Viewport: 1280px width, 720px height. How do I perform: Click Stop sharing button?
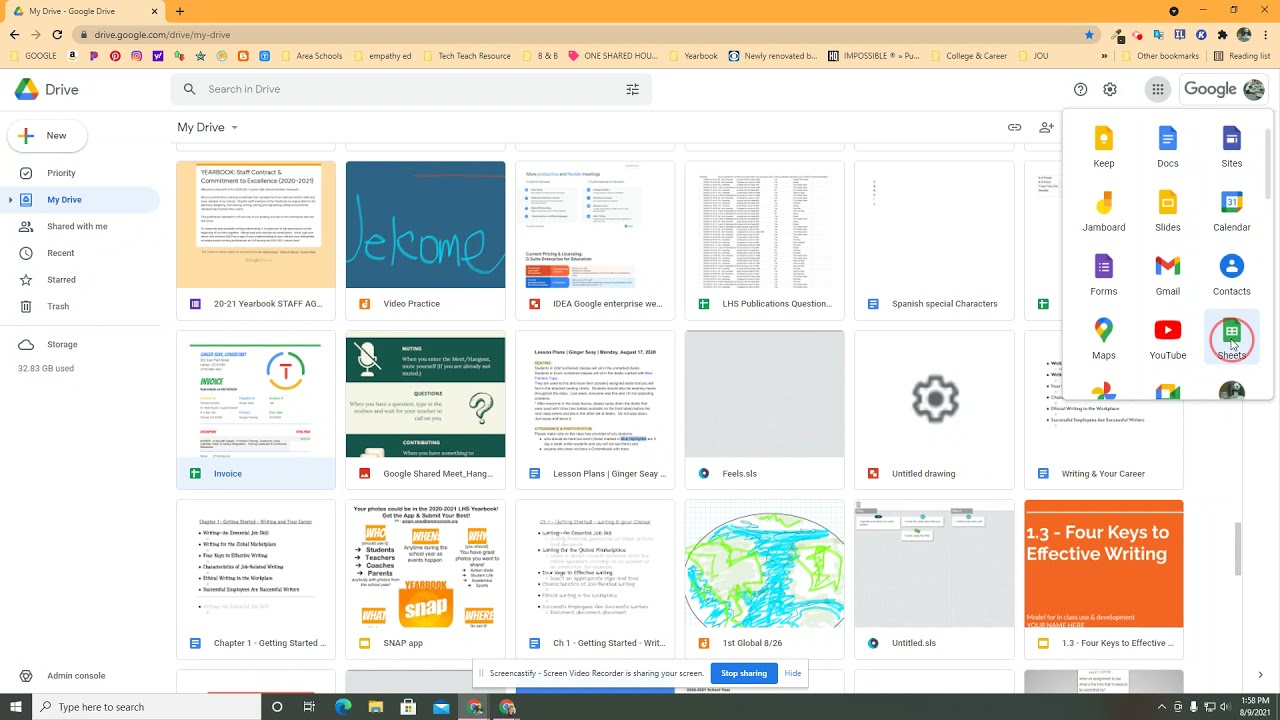click(x=744, y=673)
